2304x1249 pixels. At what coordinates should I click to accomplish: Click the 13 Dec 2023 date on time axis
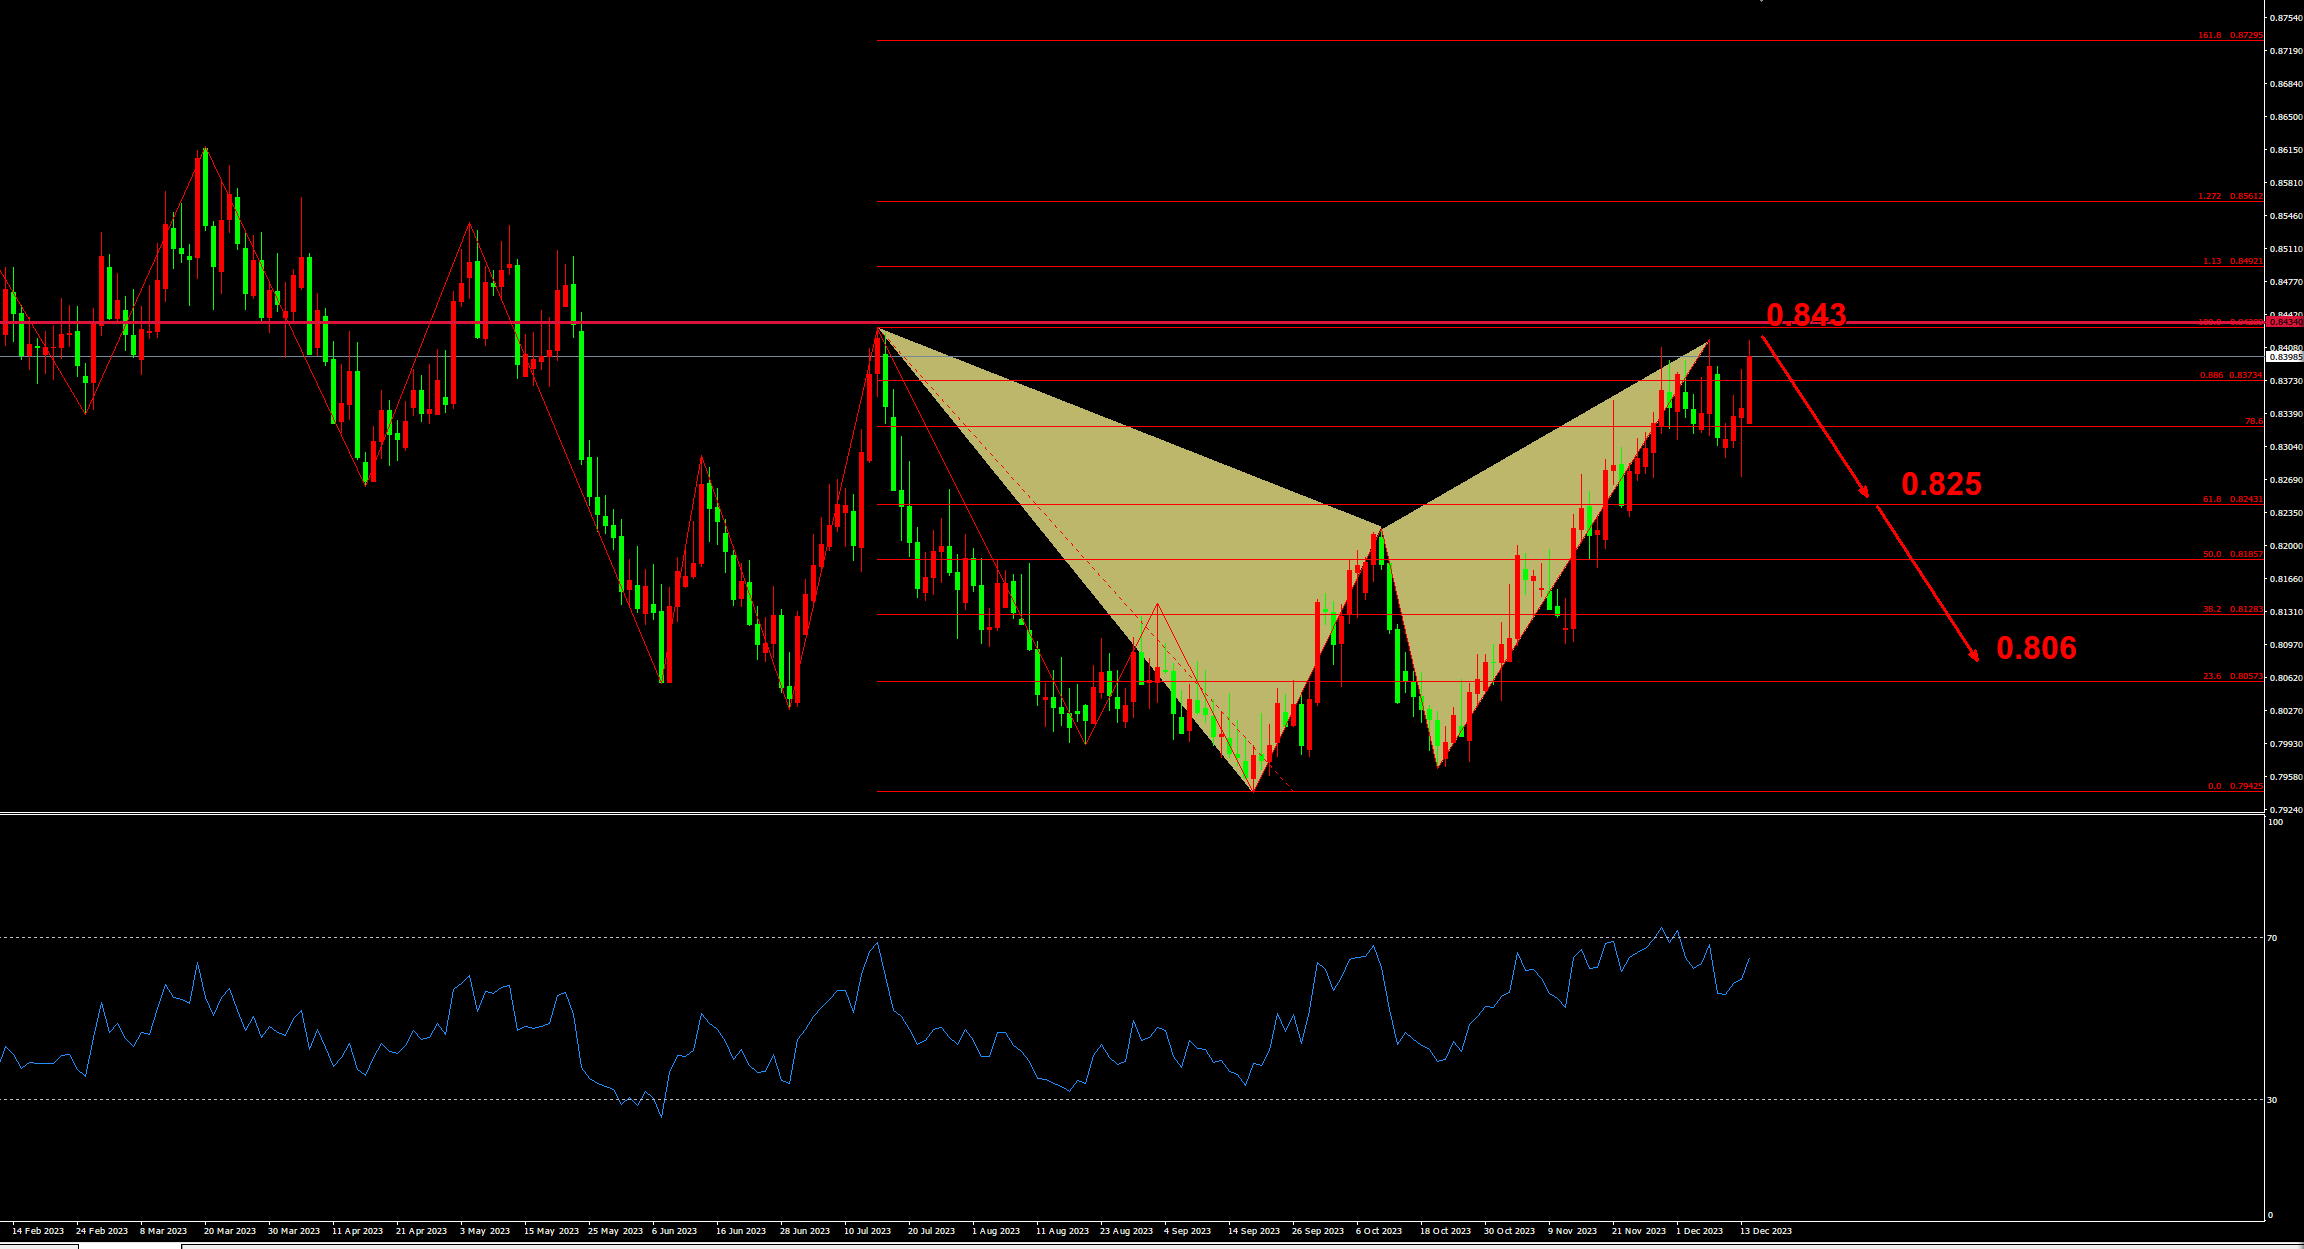1766,1231
